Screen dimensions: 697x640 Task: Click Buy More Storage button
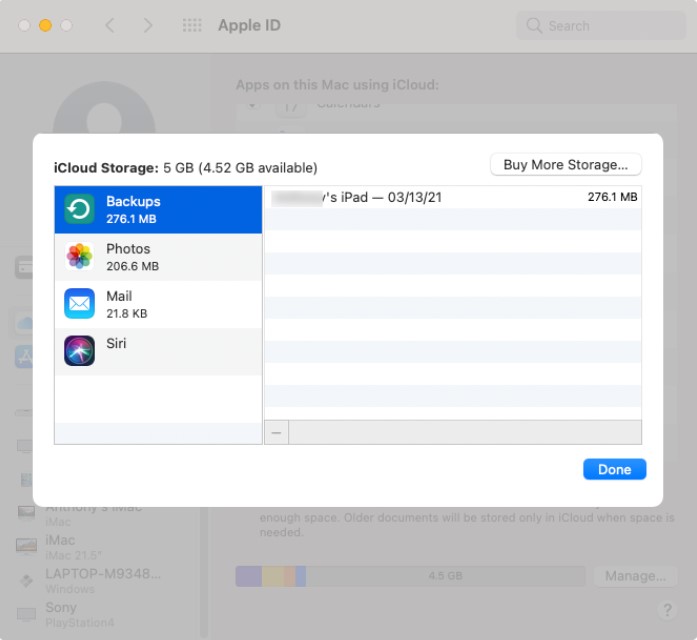pos(565,165)
